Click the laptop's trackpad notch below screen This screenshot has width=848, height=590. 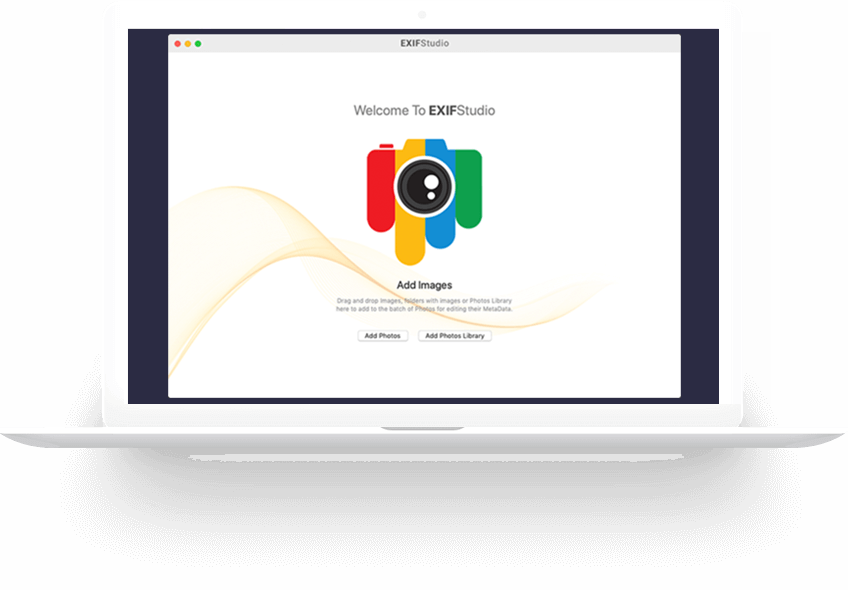pyautogui.click(x=423, y=429)
